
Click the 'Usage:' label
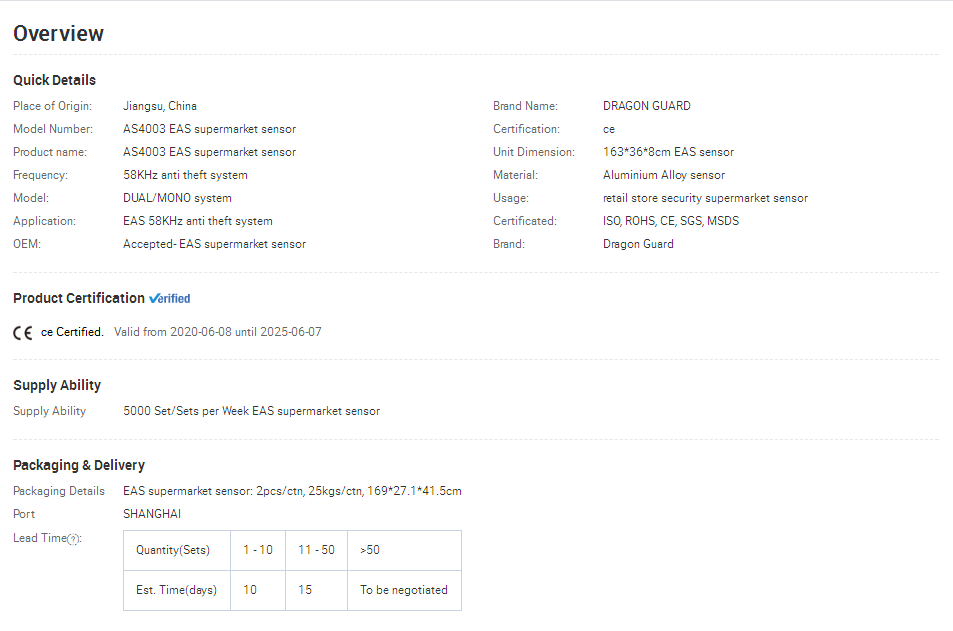coord(511,198)
